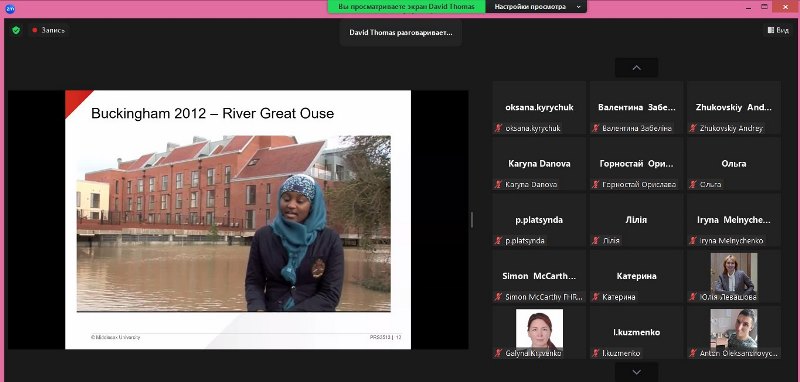Click muted mic icon of Катерина
Image resolution: width=800 pixels, height=382 pixels.
tap(595, 296)
